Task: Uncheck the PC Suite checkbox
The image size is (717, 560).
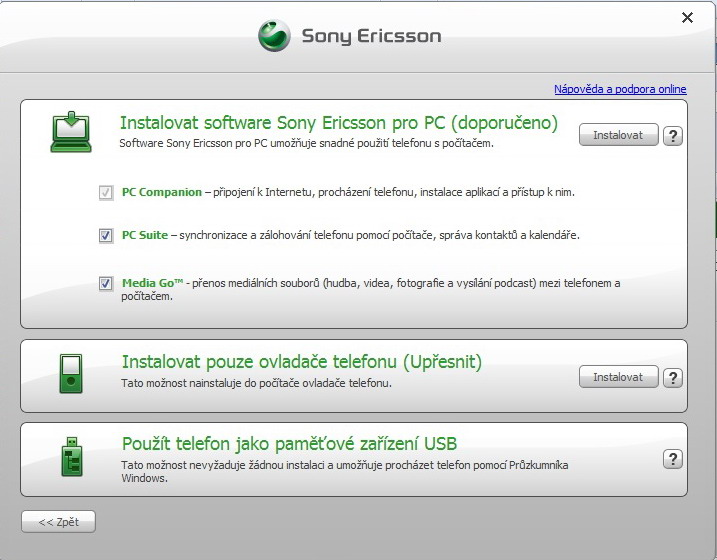Action: (x=106, y=235)
